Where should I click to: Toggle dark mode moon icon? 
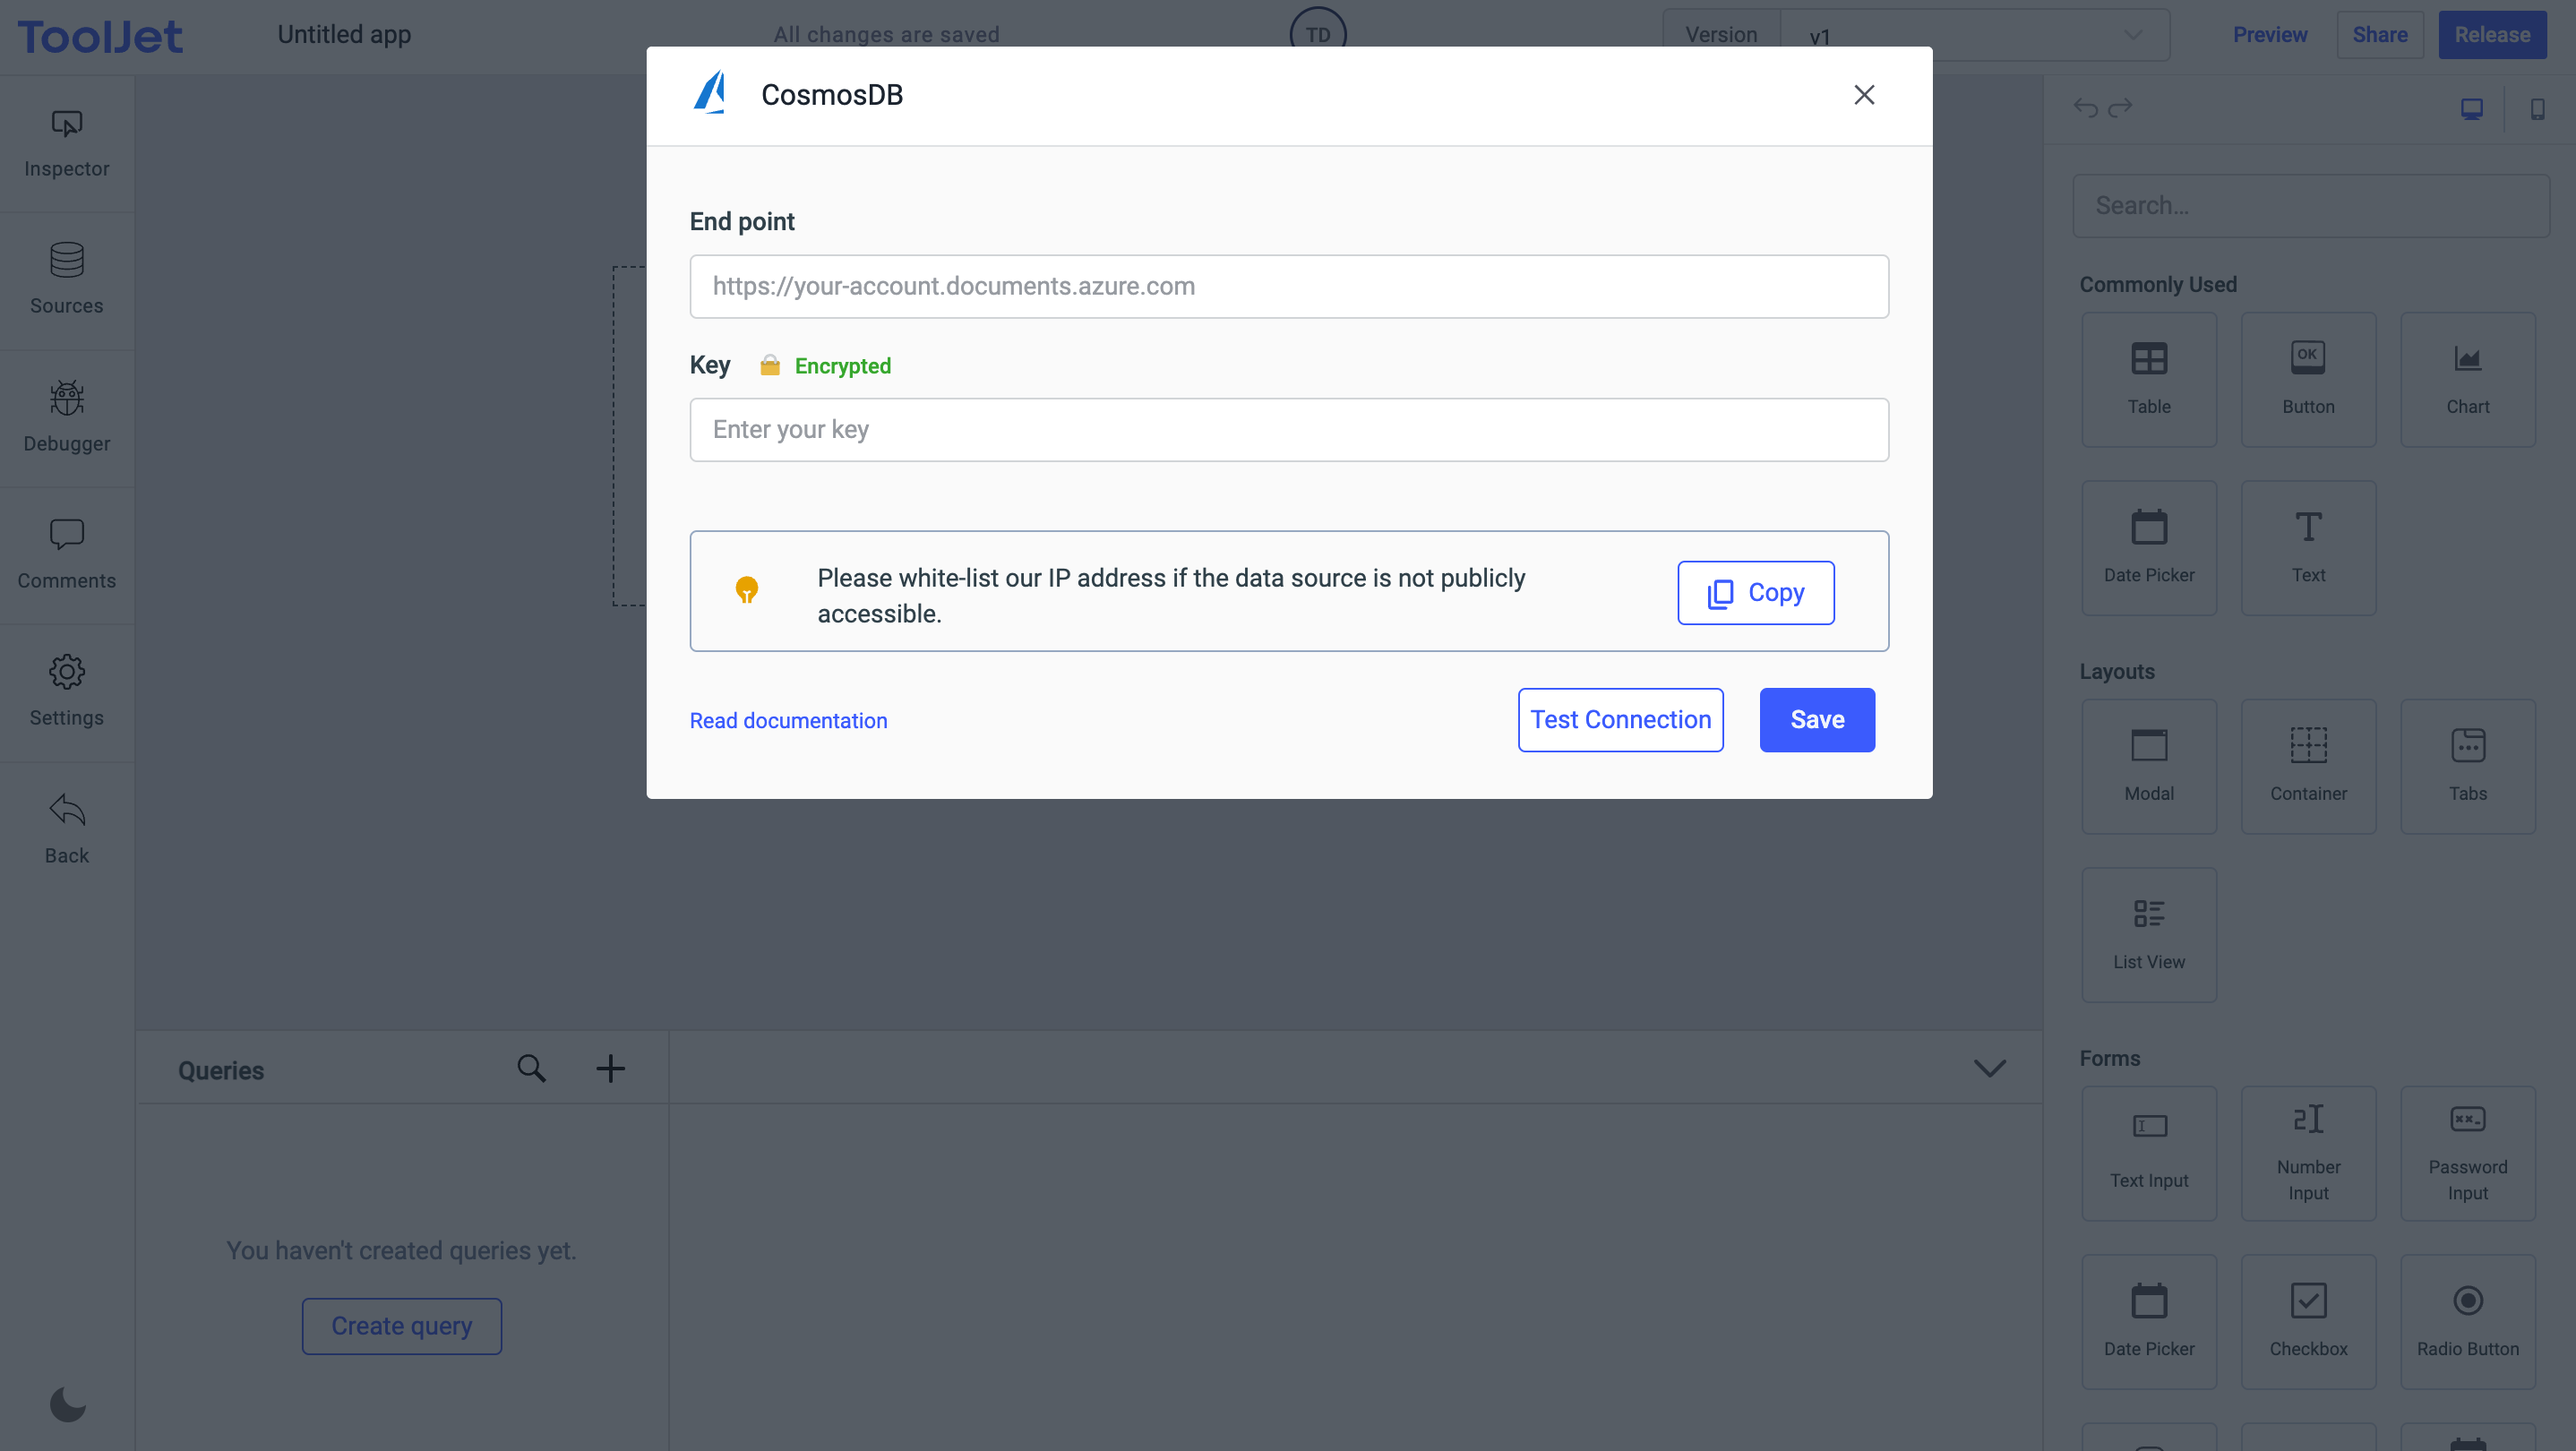tap(67, 1404)
